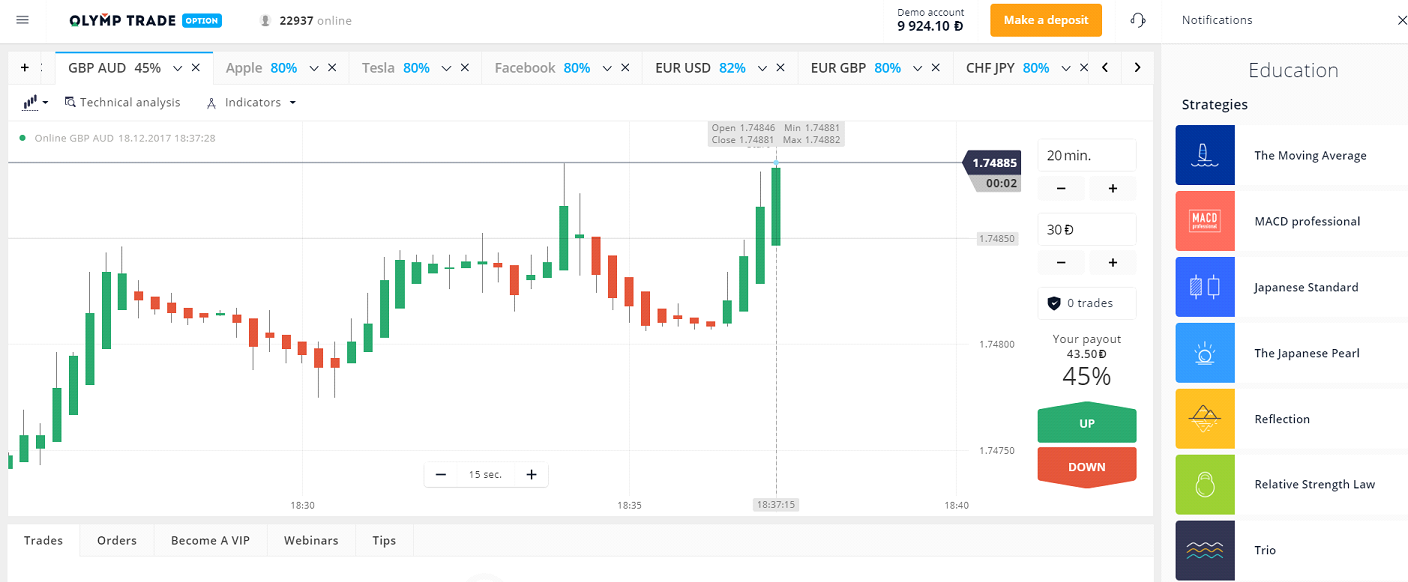Zoom in the chart timeframe
Viewport: 1408px width, 582px height.
click(531, 474)
